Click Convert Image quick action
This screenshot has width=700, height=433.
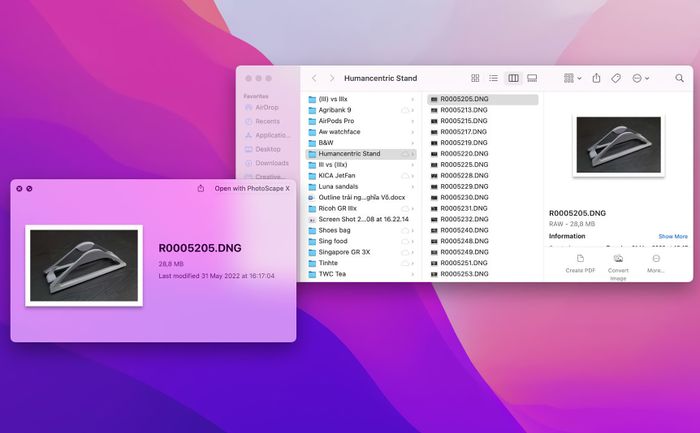point(618,267)
